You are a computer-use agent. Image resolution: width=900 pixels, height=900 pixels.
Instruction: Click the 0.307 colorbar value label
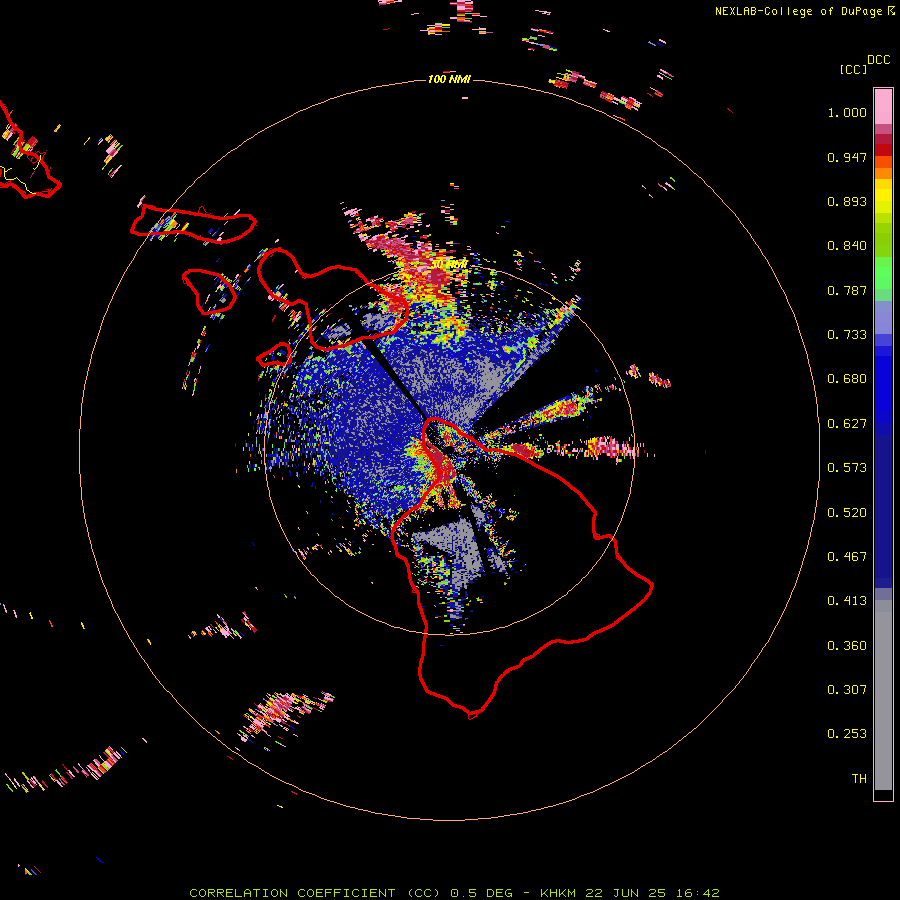point(847,690)
